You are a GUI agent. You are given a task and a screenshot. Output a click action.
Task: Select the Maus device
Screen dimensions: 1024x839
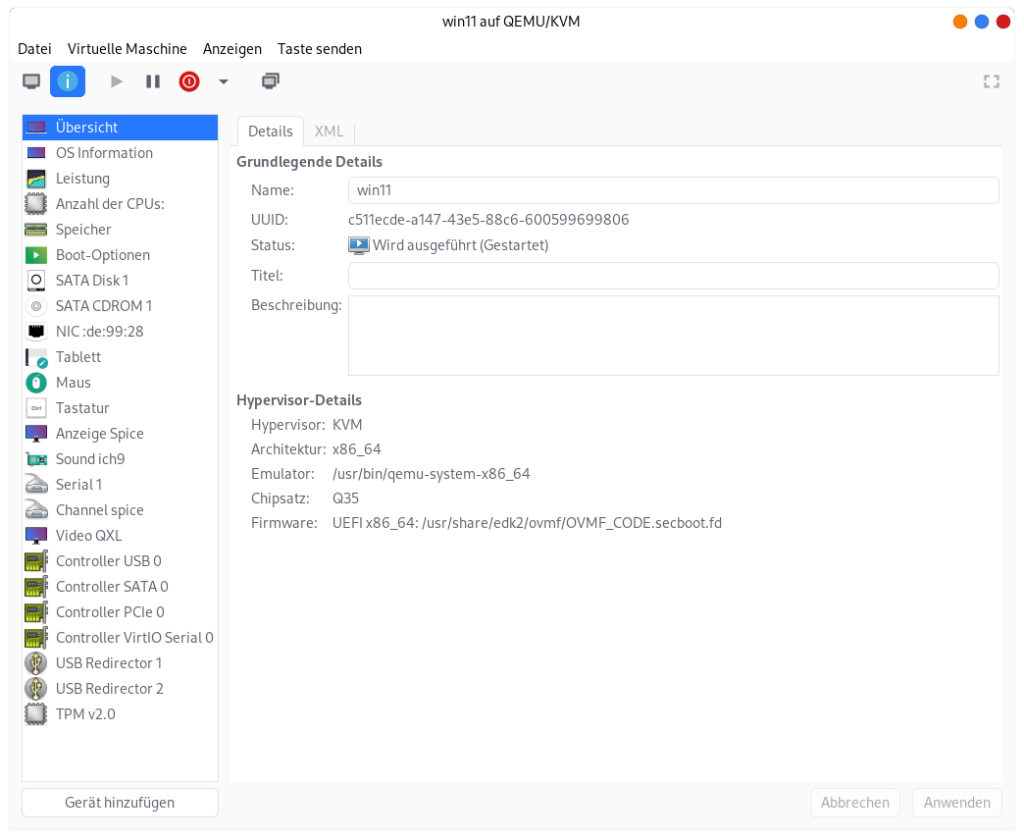[x=120, y=382]
